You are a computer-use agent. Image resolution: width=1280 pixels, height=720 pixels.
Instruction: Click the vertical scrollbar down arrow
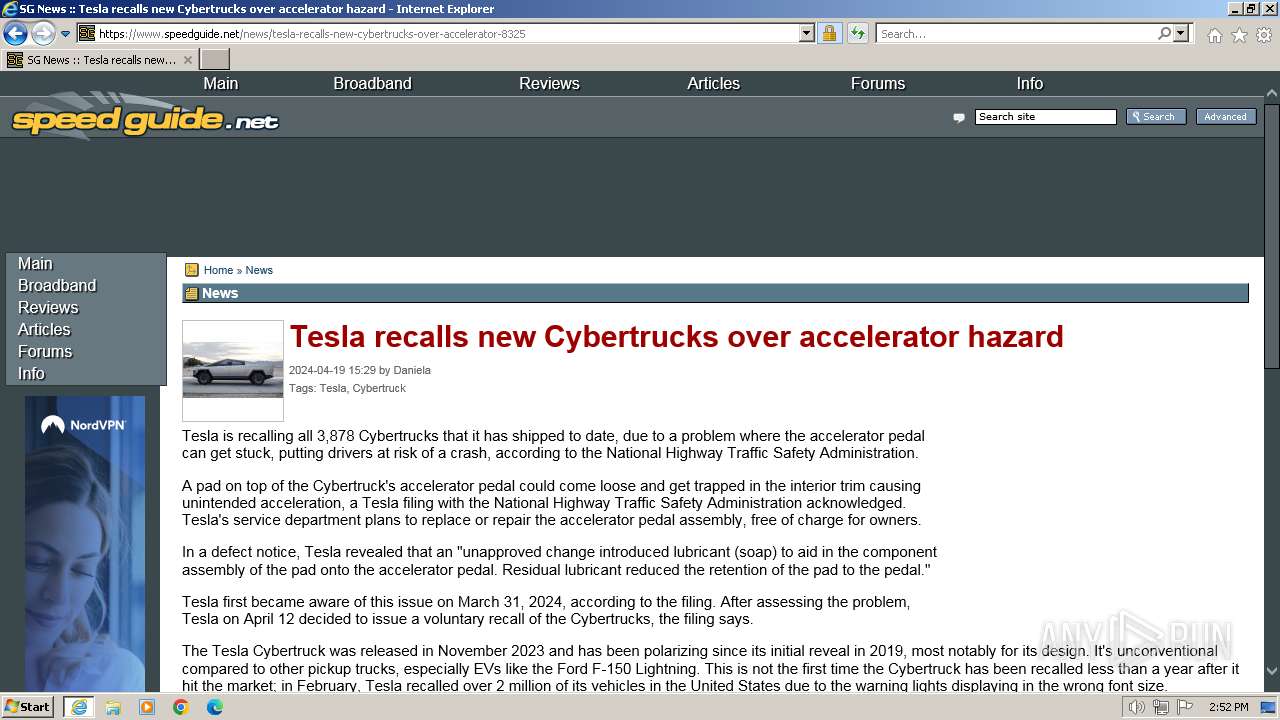[x=1272, y=671]
